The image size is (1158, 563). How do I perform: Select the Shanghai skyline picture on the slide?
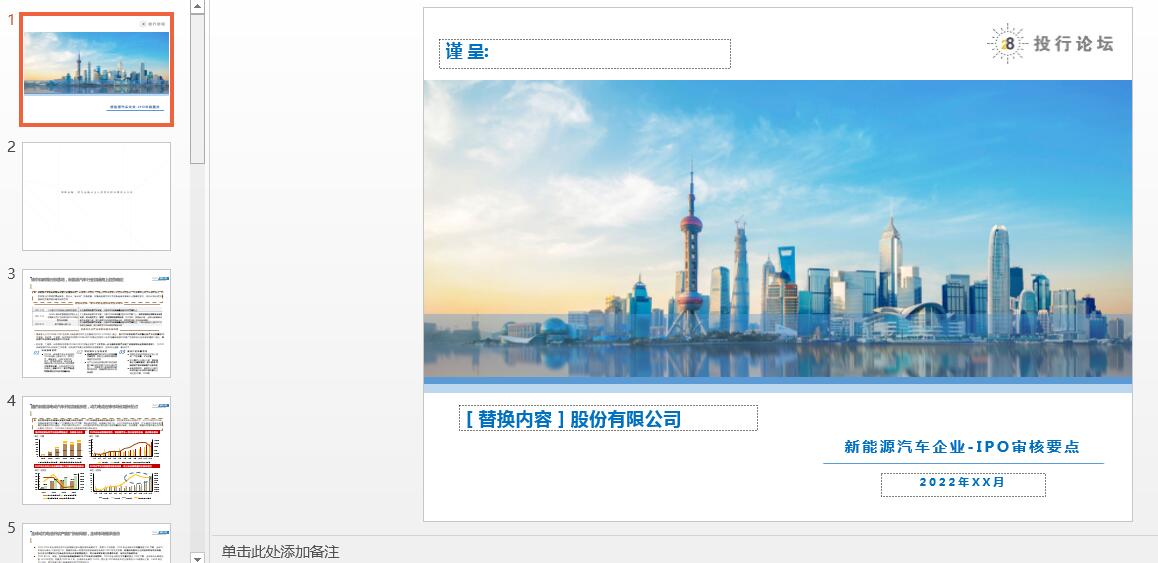click(778, 228)
